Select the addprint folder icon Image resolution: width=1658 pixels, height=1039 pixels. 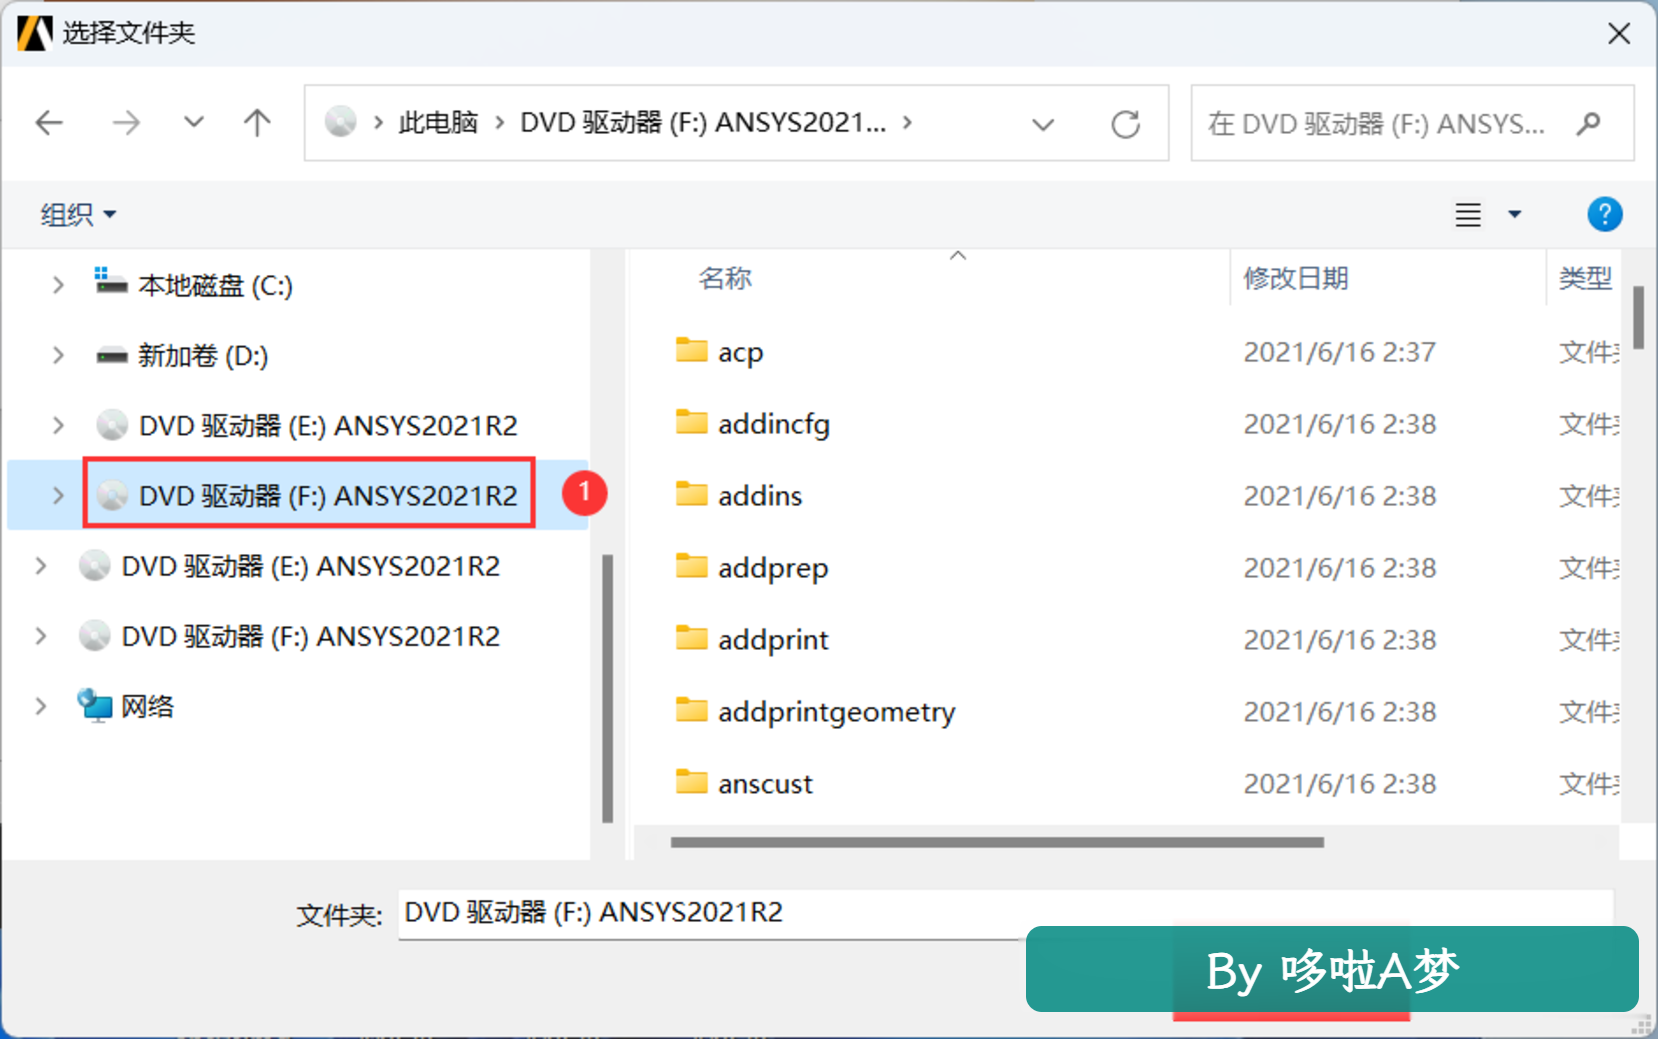click(691, 638)
